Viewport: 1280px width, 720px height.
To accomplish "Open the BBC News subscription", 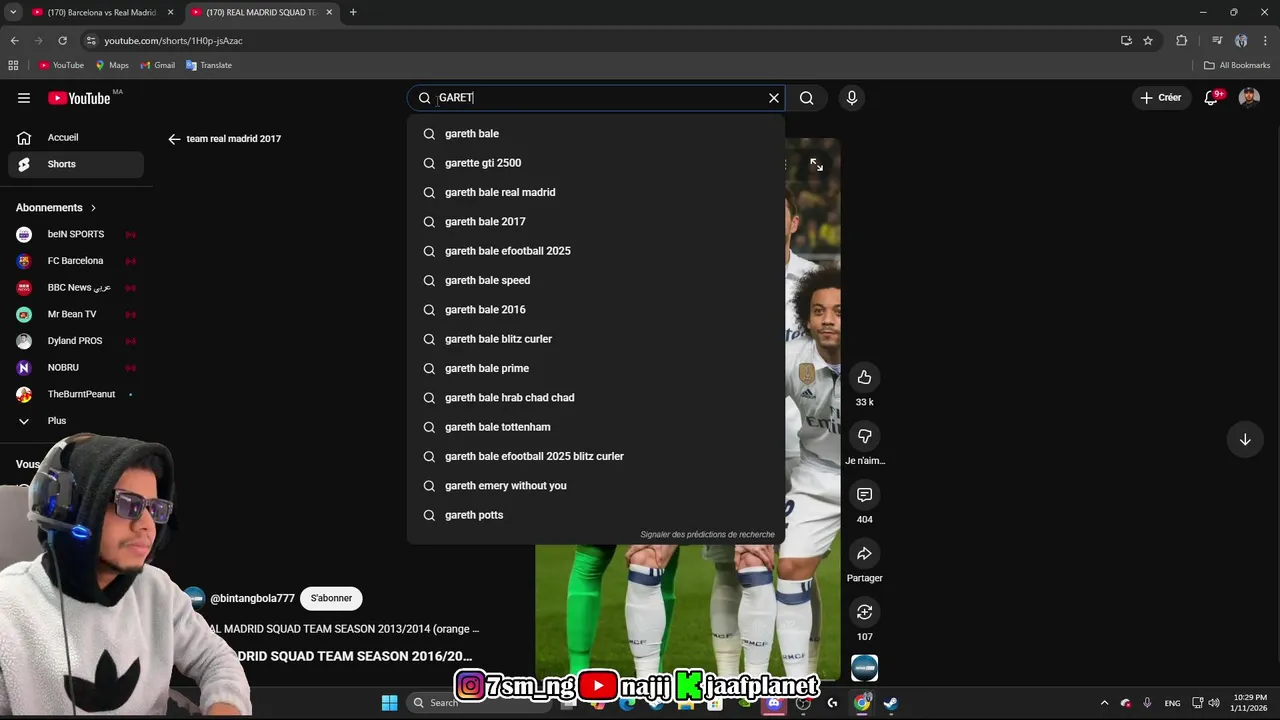I will [x=76, y=288].
